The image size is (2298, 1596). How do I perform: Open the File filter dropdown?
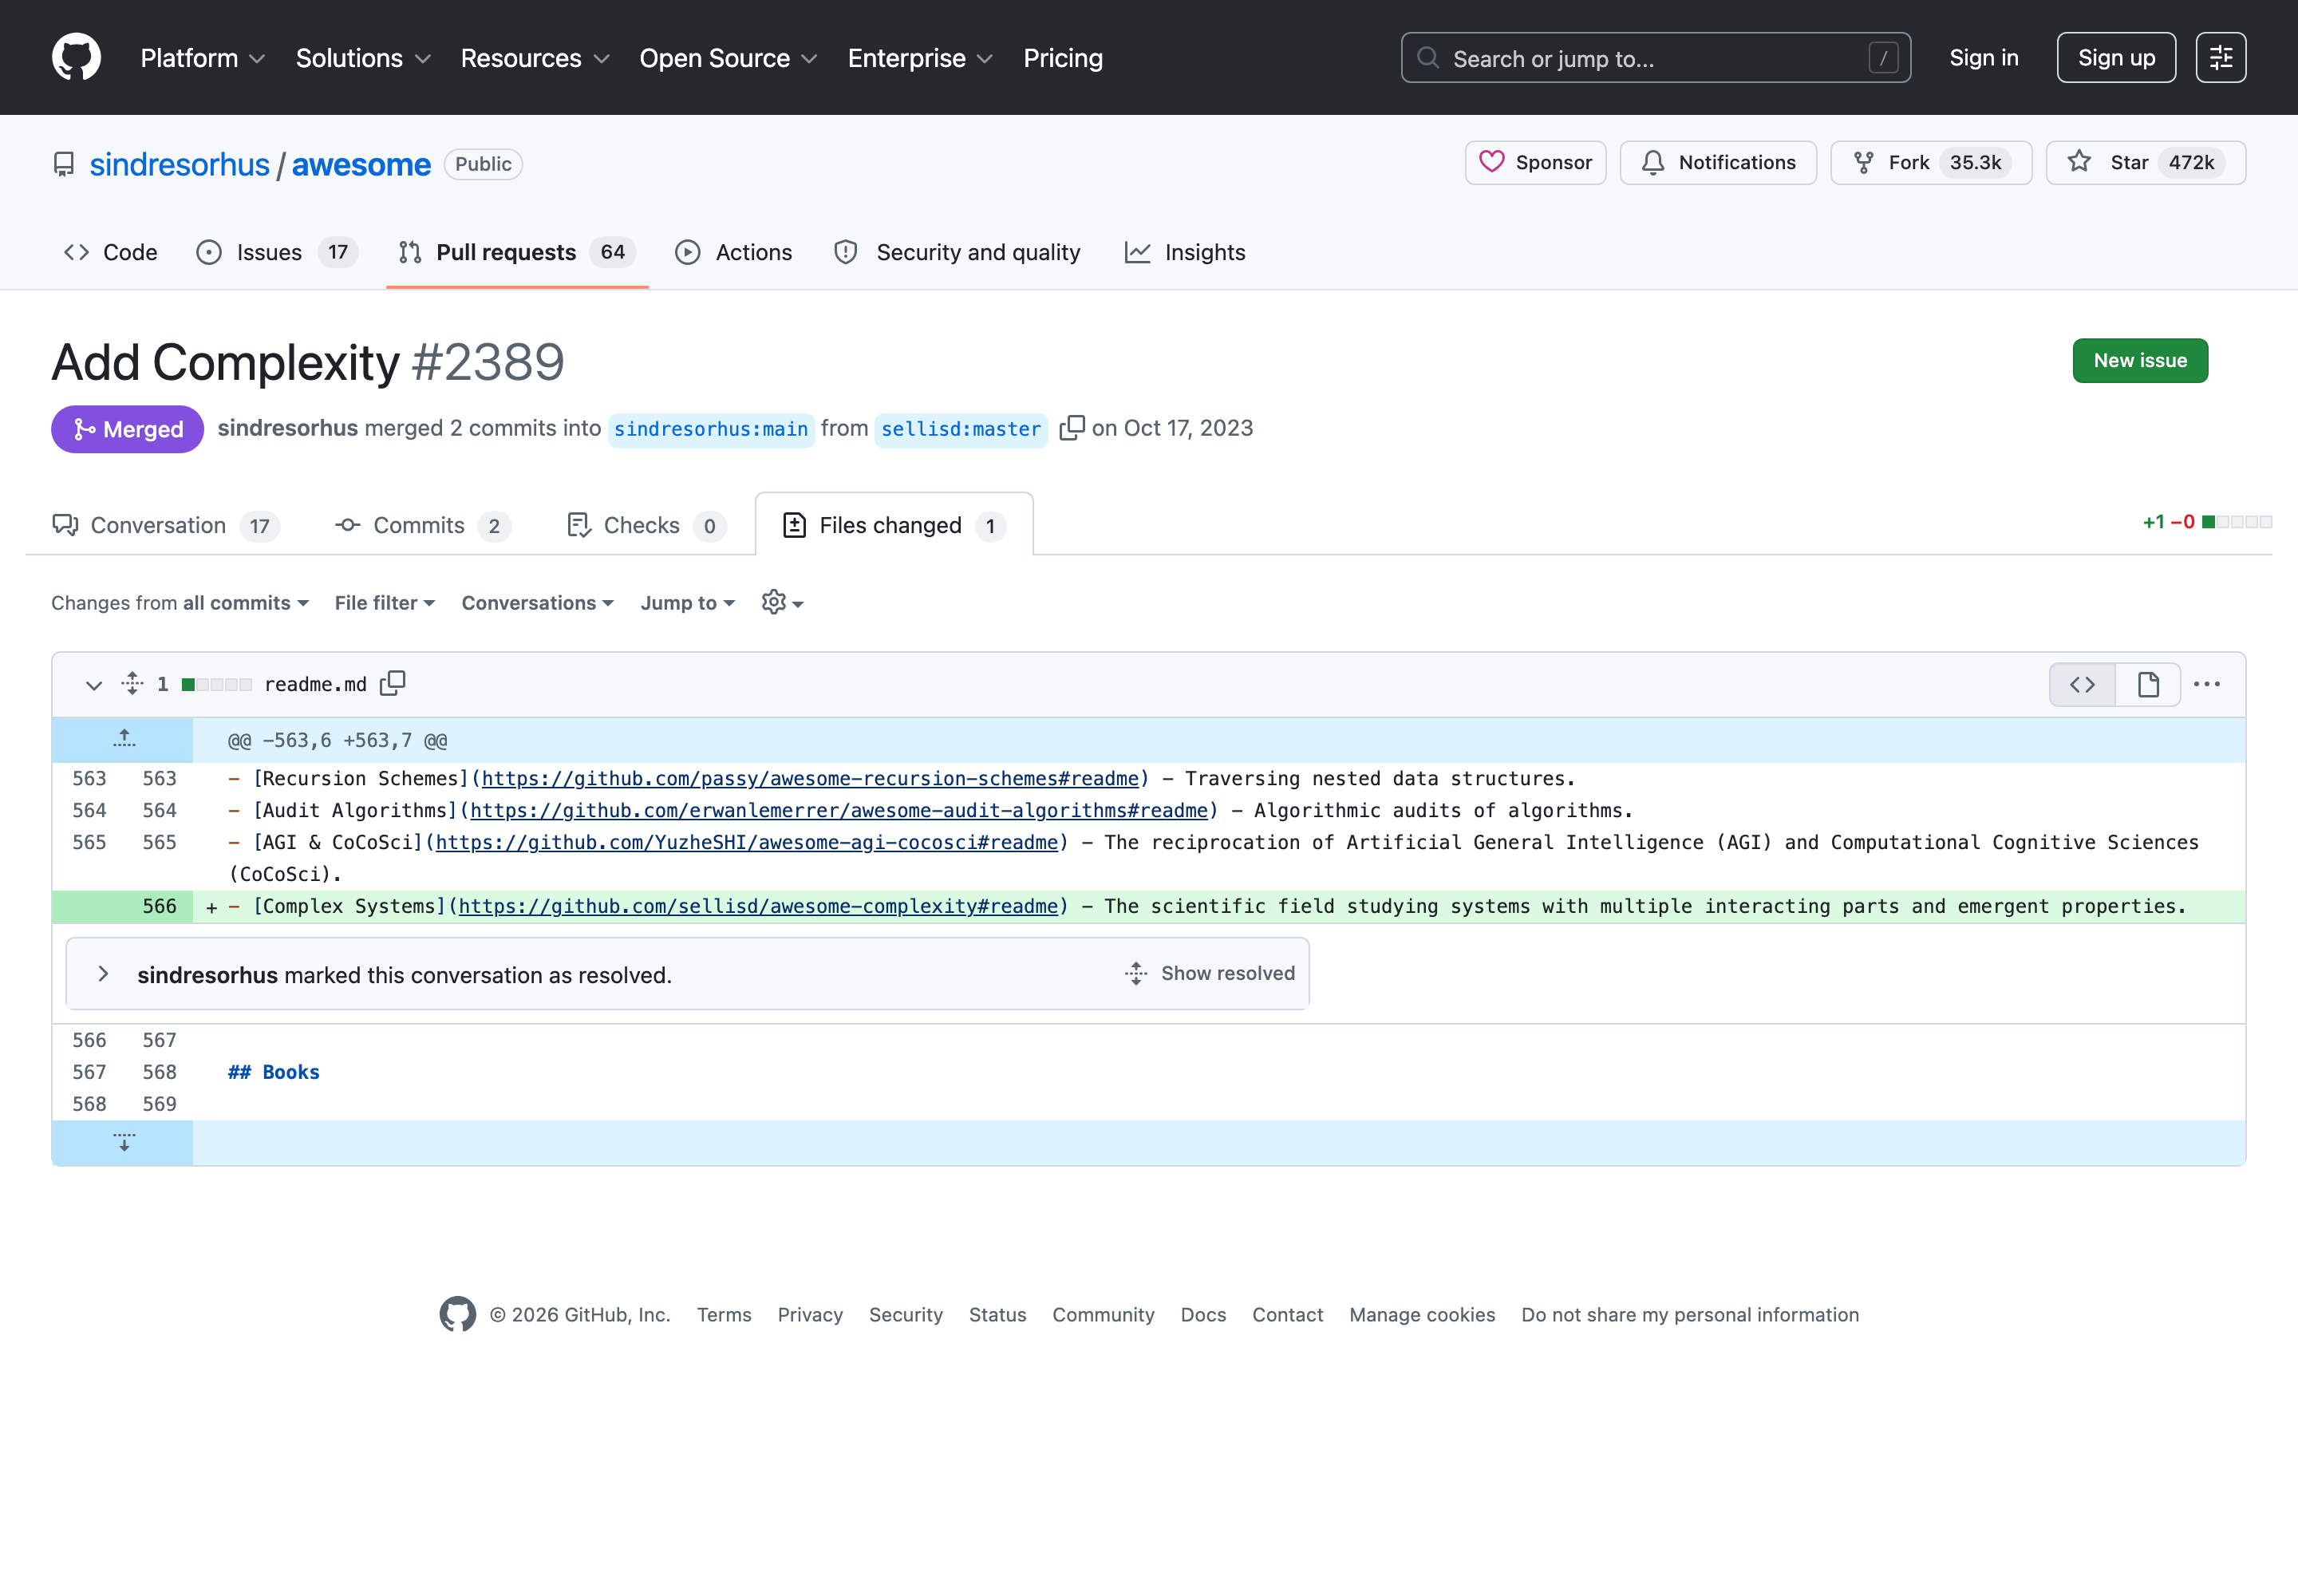coord(385,603)
